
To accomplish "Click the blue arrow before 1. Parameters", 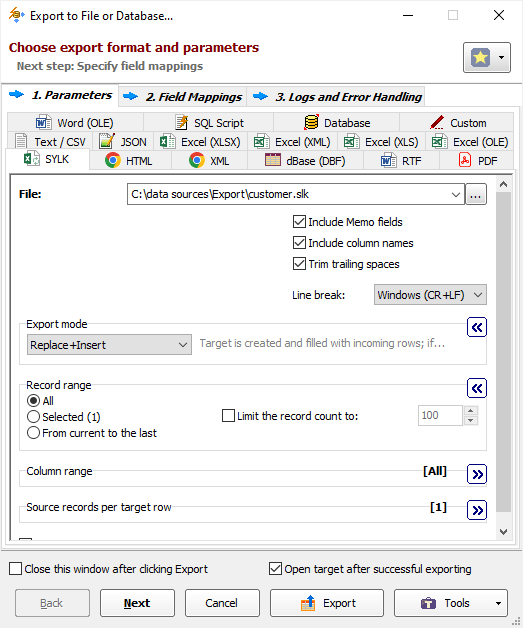I will [17, 95].
